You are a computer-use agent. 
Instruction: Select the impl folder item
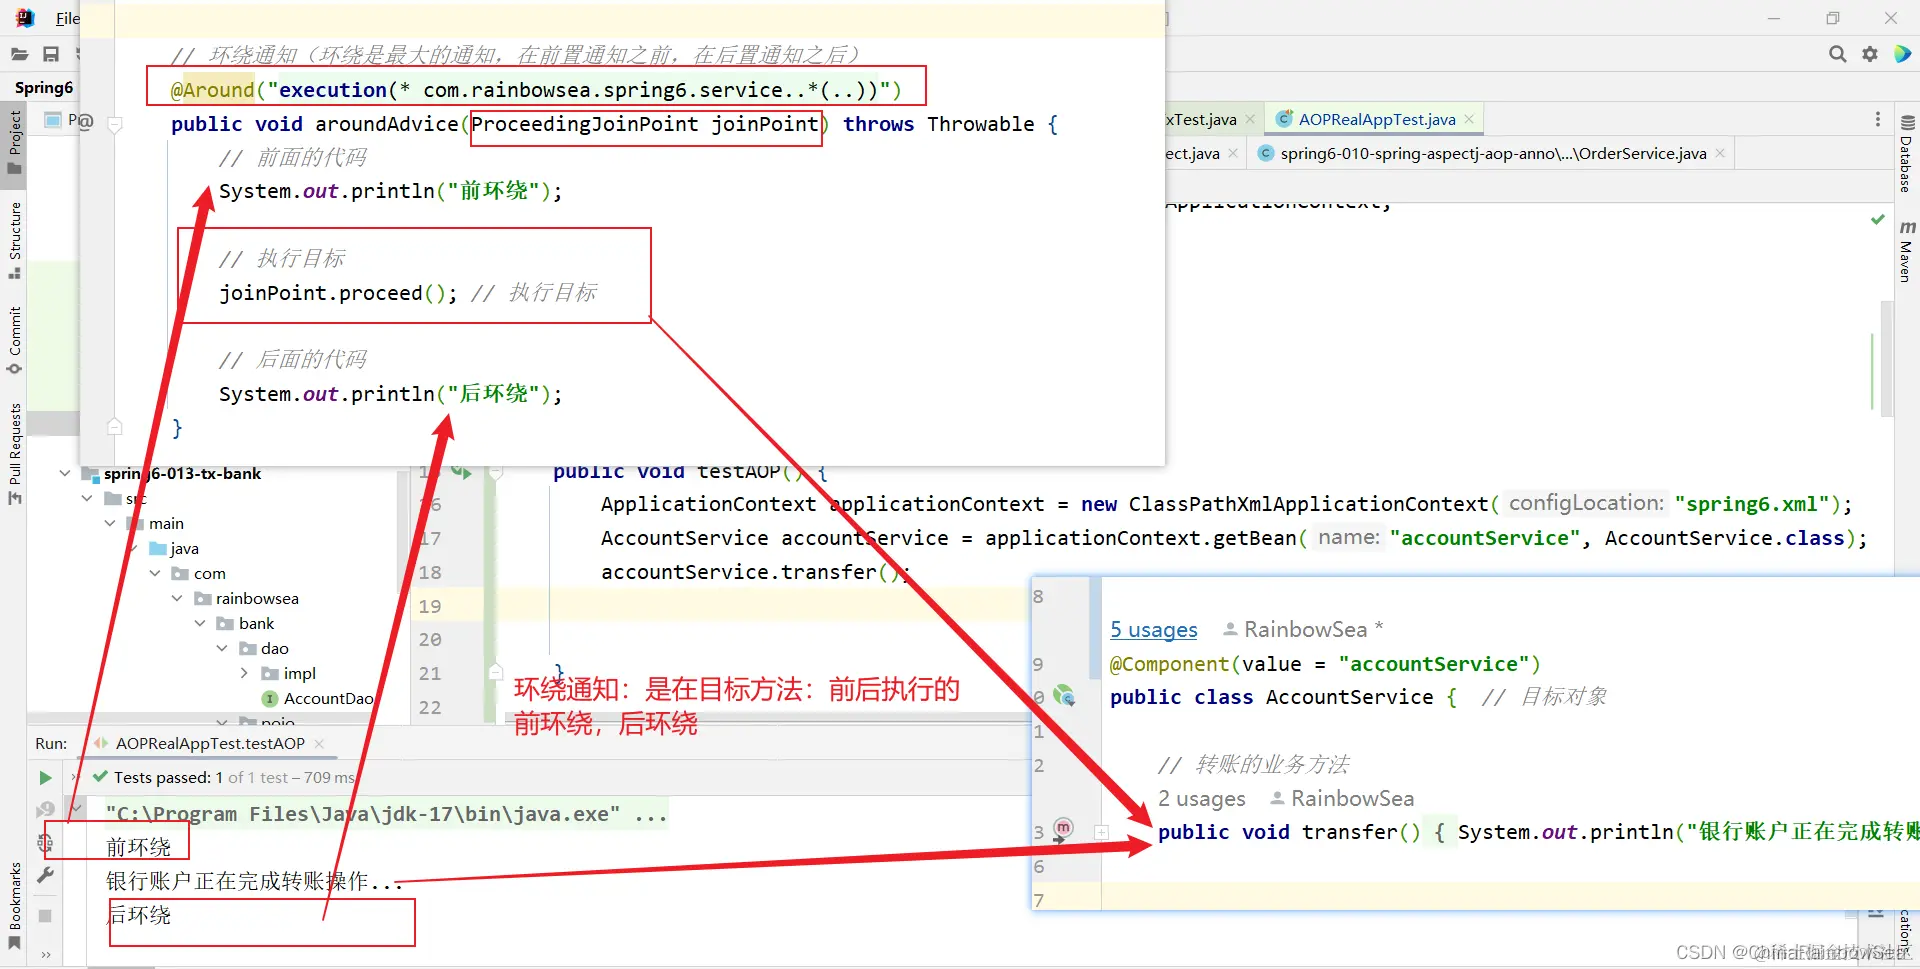click(289, 673)
